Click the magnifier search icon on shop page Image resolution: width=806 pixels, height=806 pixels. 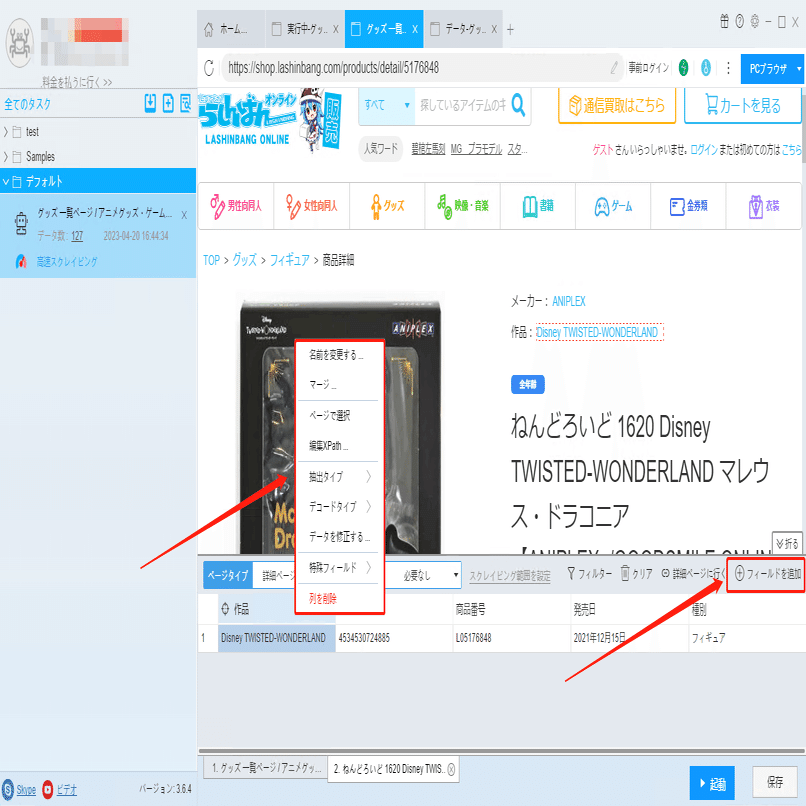click(519, 105)
